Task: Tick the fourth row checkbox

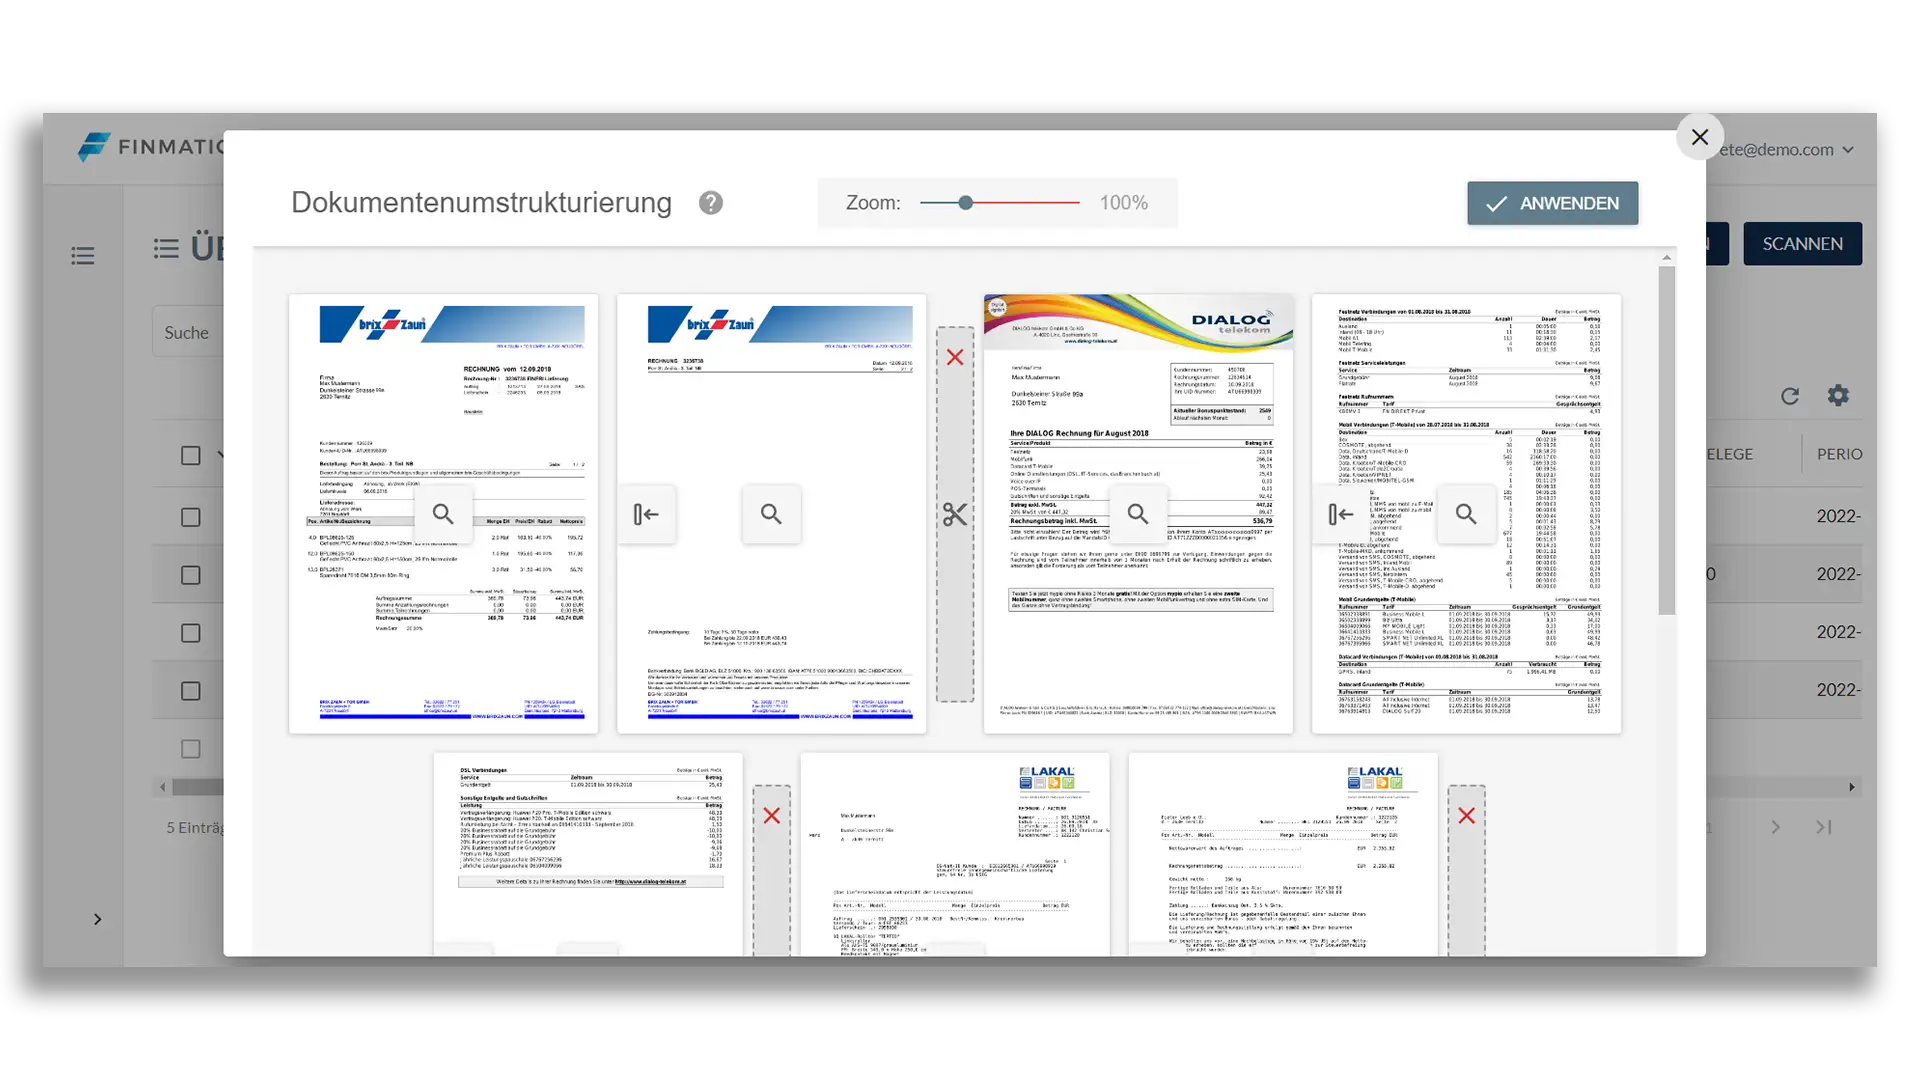Action: pos(190,691)
